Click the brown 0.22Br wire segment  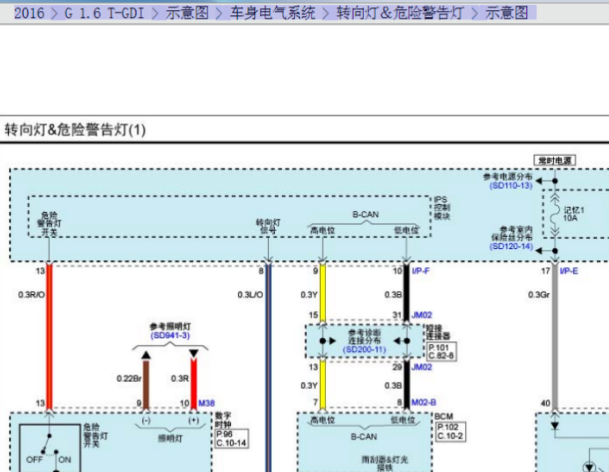[x=146, y=385]
